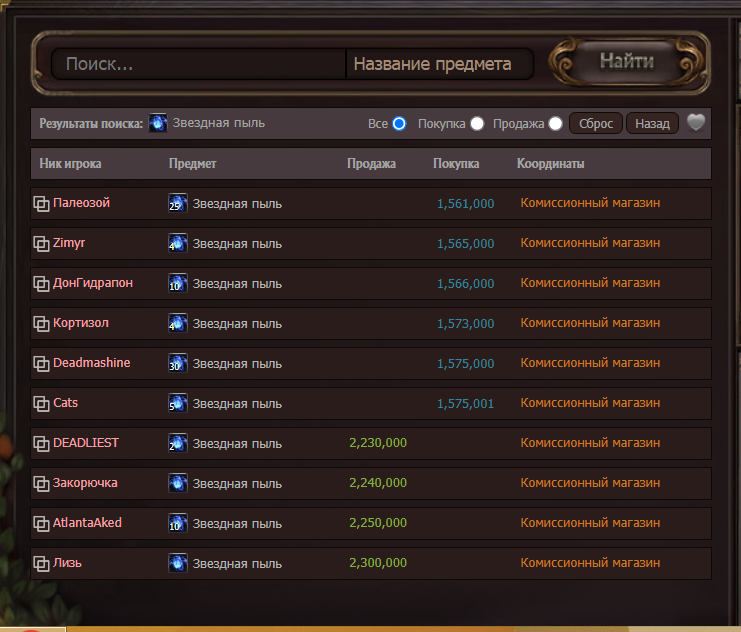Image resolution: width=741 pixels, height=632 pixels.
Task: Select the Продажа radio filter
Action: point(555,124)
